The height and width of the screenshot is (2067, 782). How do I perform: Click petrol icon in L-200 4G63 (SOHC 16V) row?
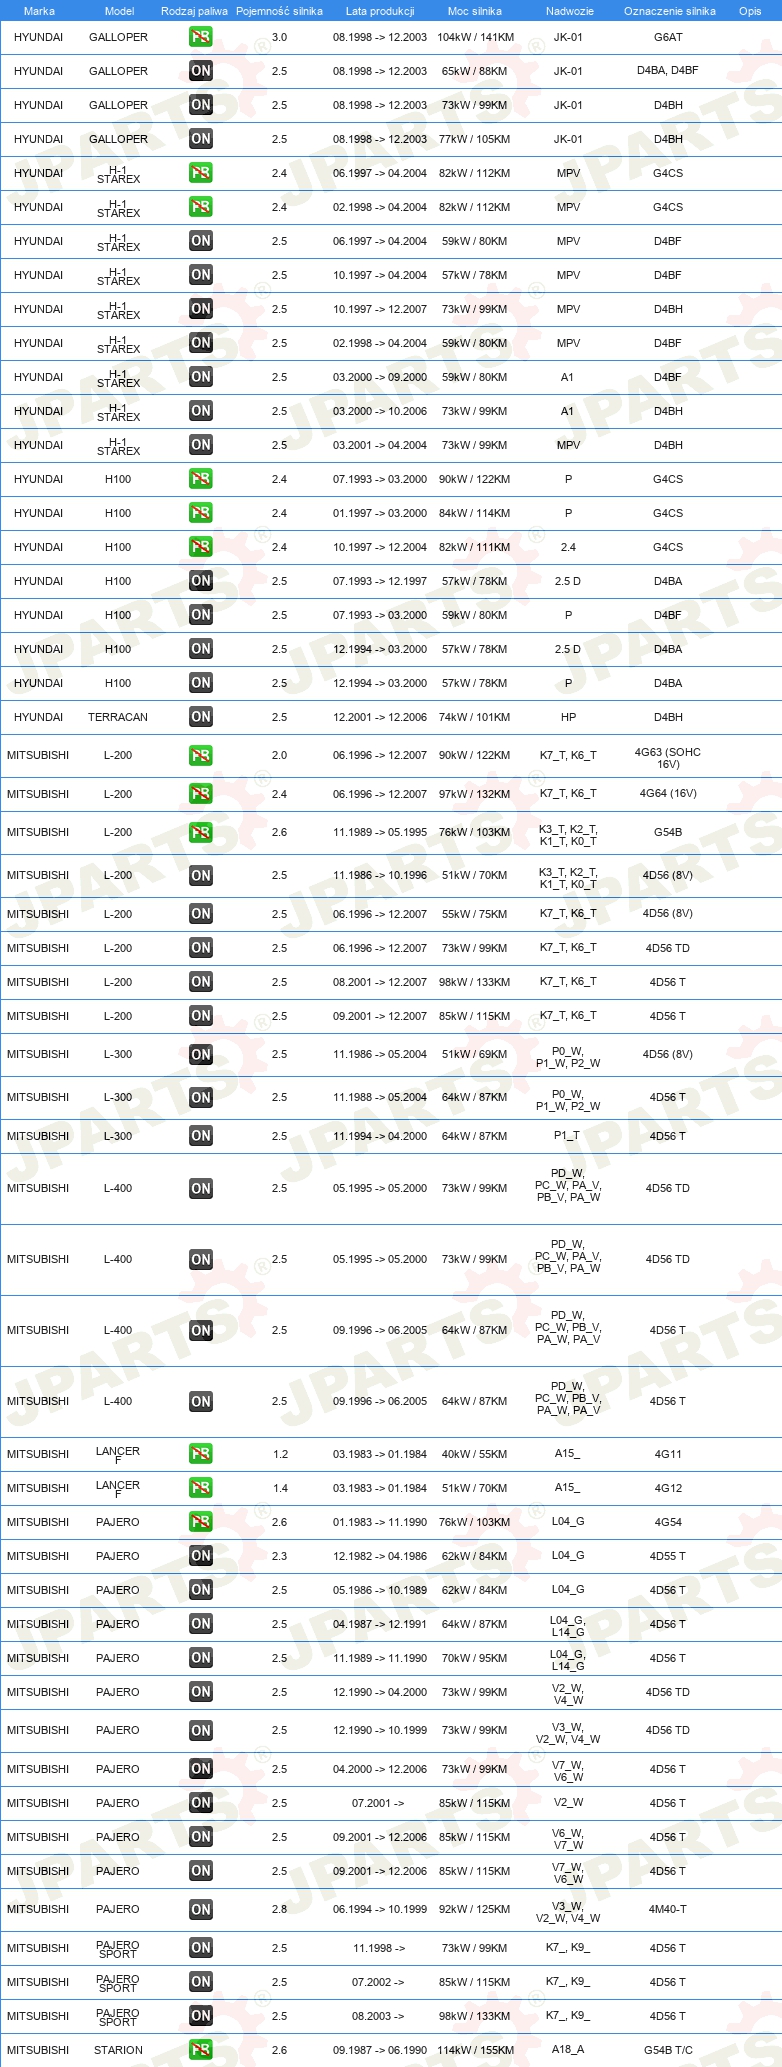pos(201,756)
